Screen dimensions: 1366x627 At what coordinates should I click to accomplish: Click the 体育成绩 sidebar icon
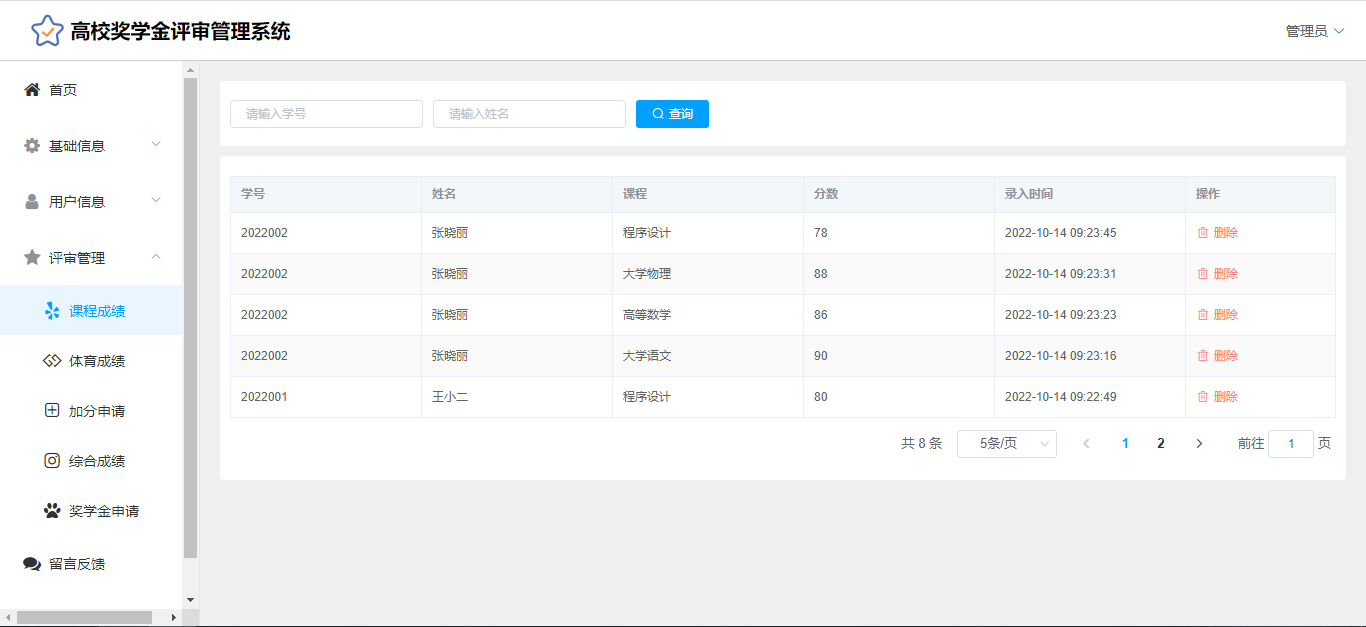(x=52, y=361)
